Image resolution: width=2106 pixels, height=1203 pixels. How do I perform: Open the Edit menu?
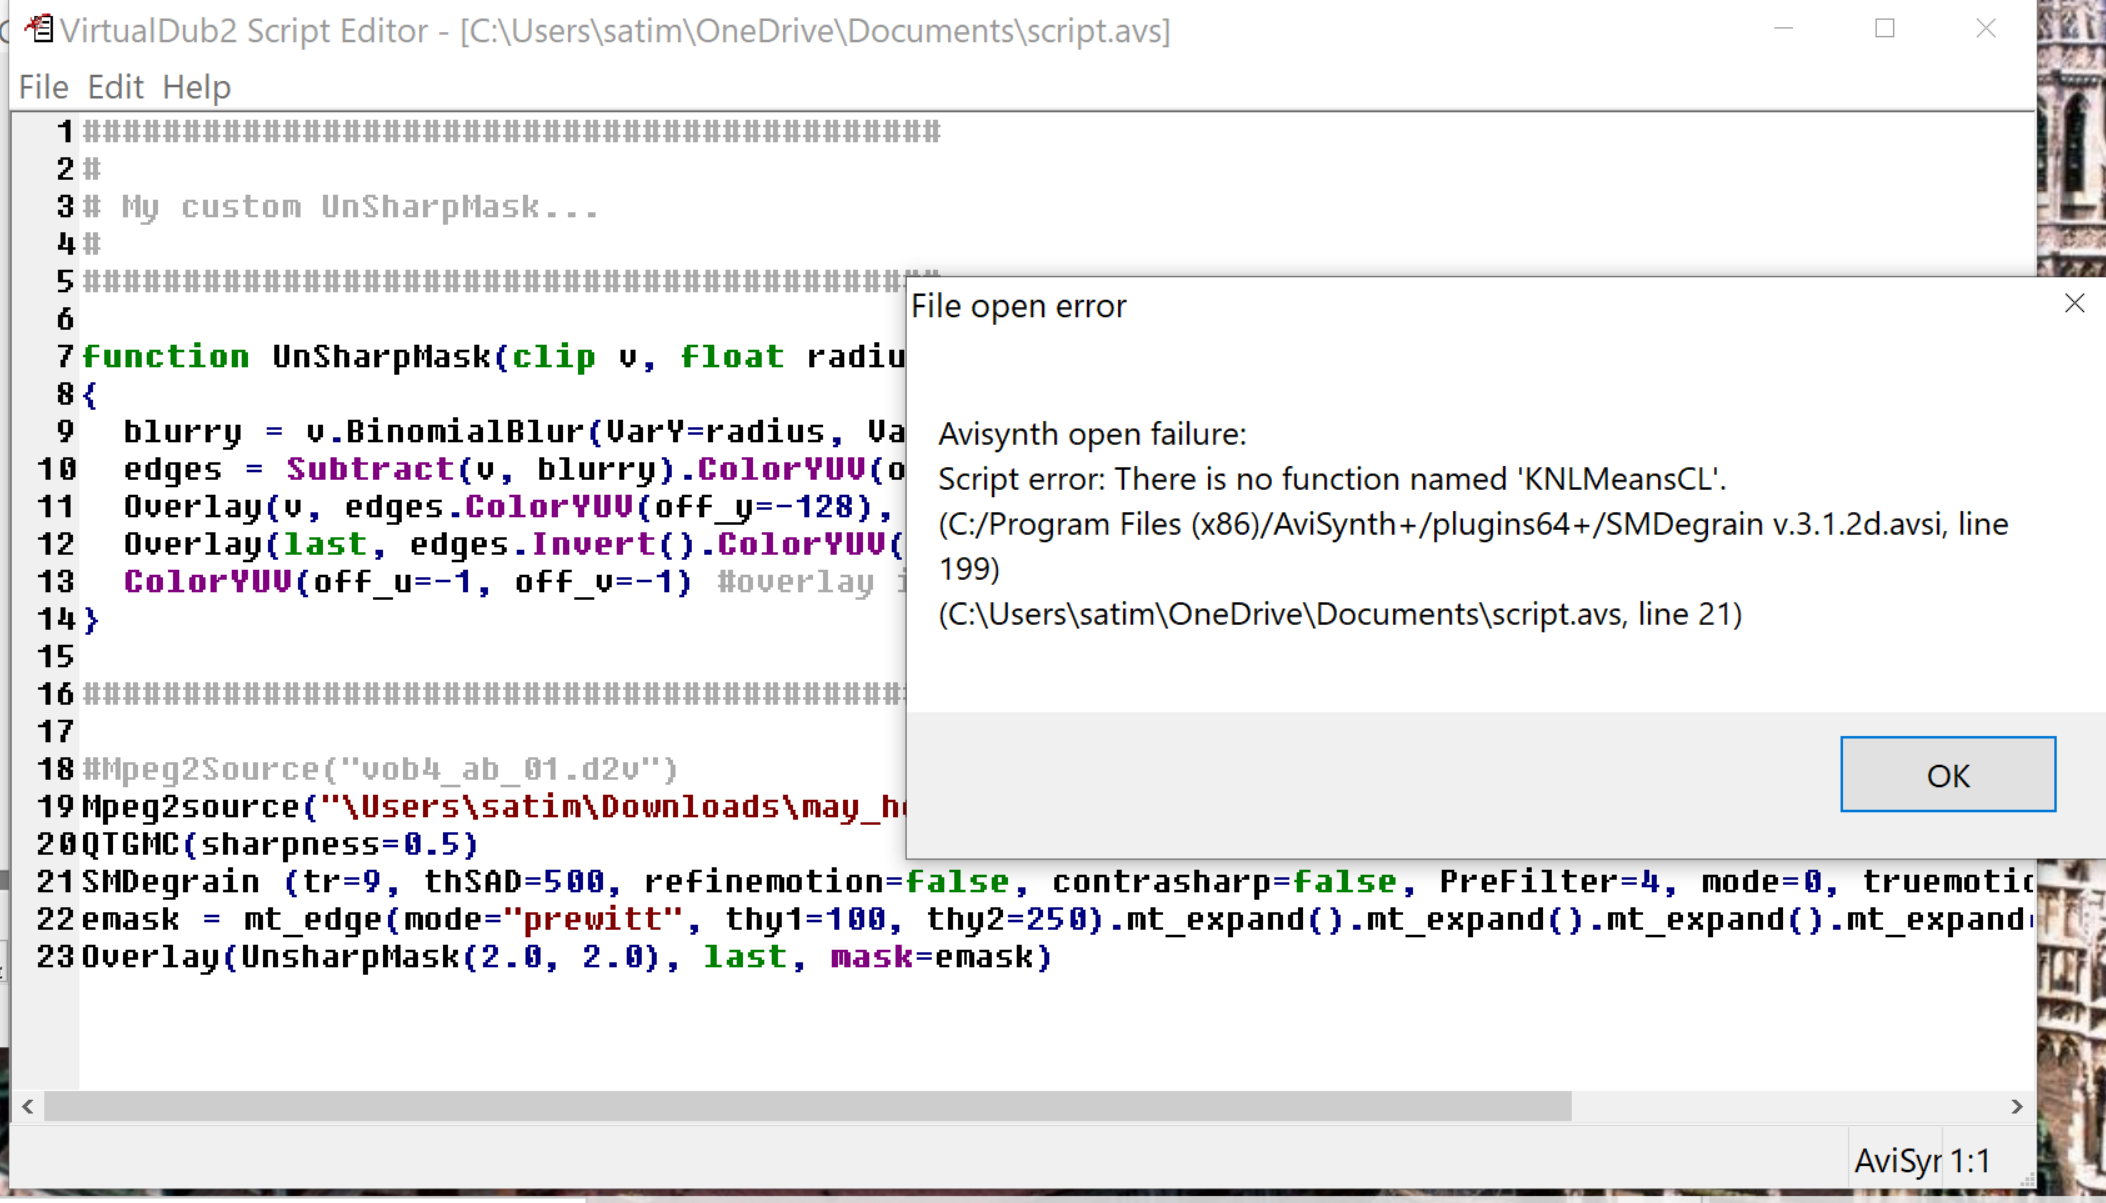pos(115,87)
